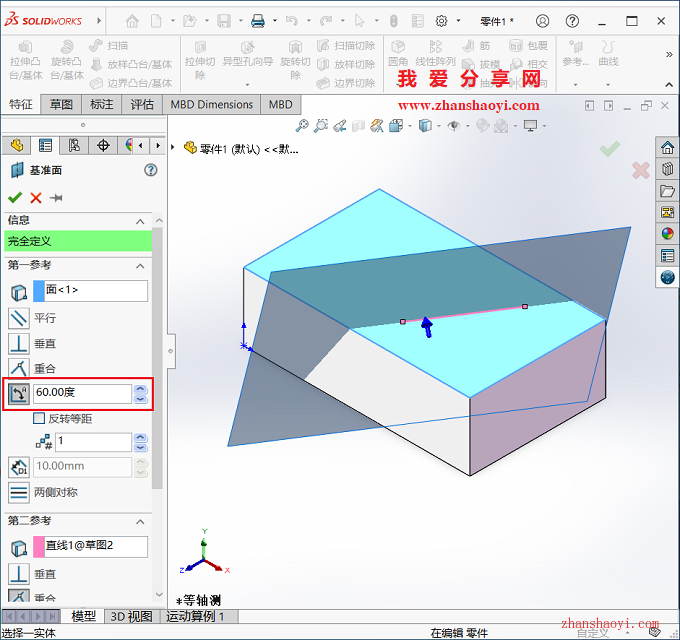Switch to the FeatureManager design tree tab
Screen dimensions: 680x640
tap(16, 145)
